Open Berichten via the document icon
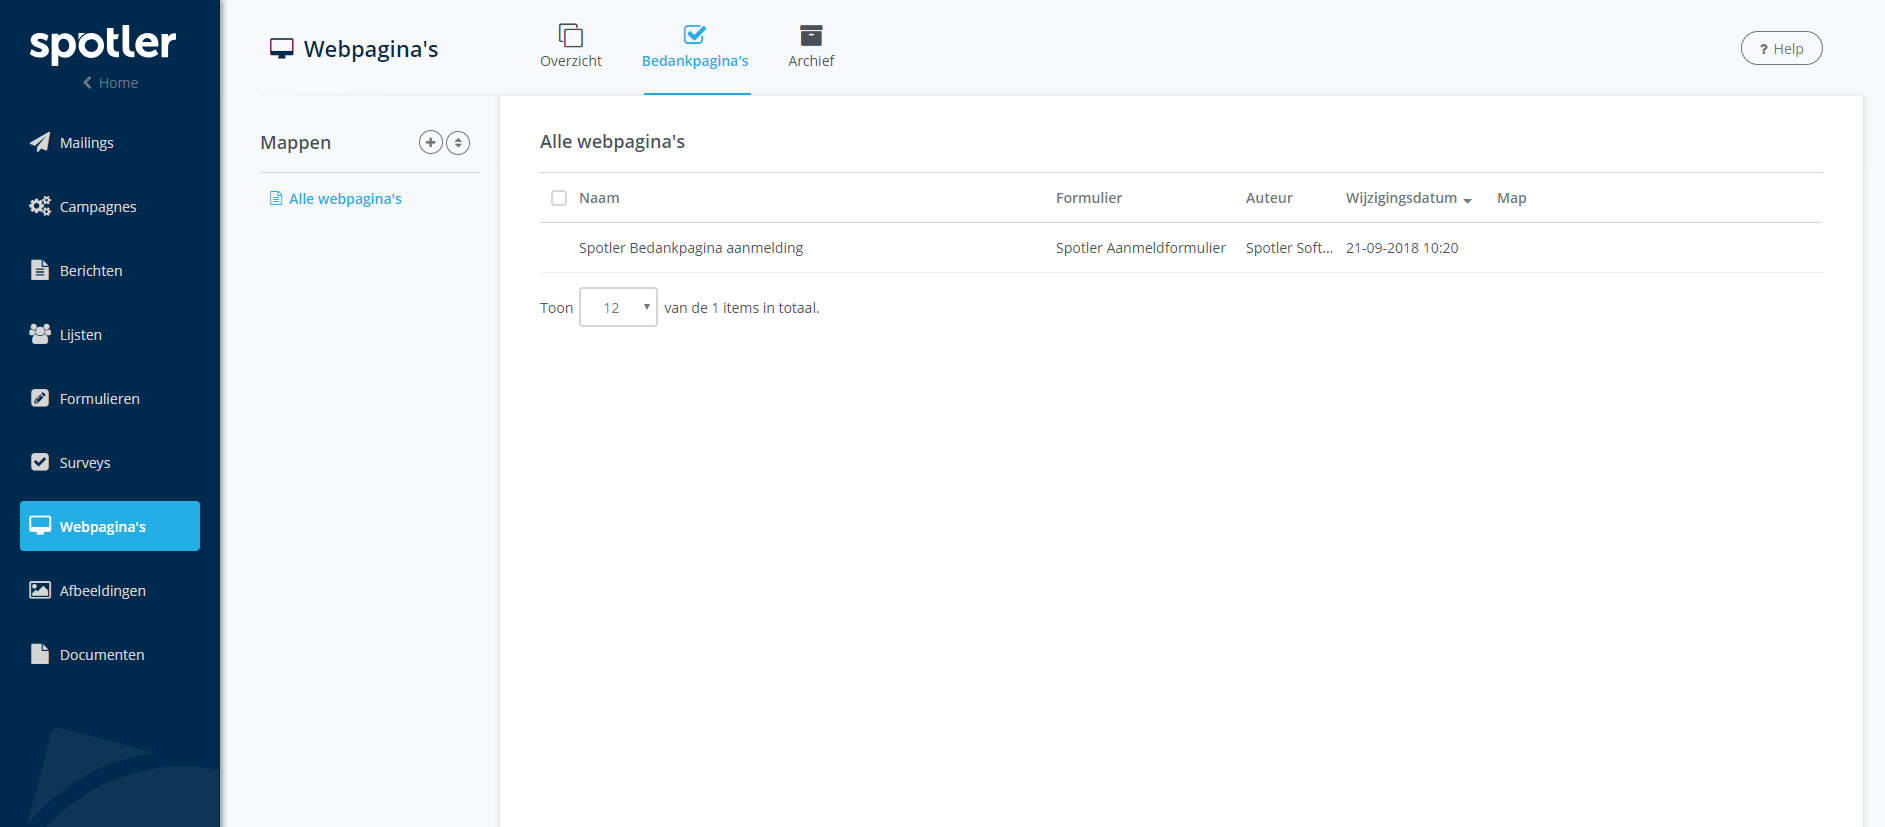Screen dimensions: 1885x827 tap(40, 270)
